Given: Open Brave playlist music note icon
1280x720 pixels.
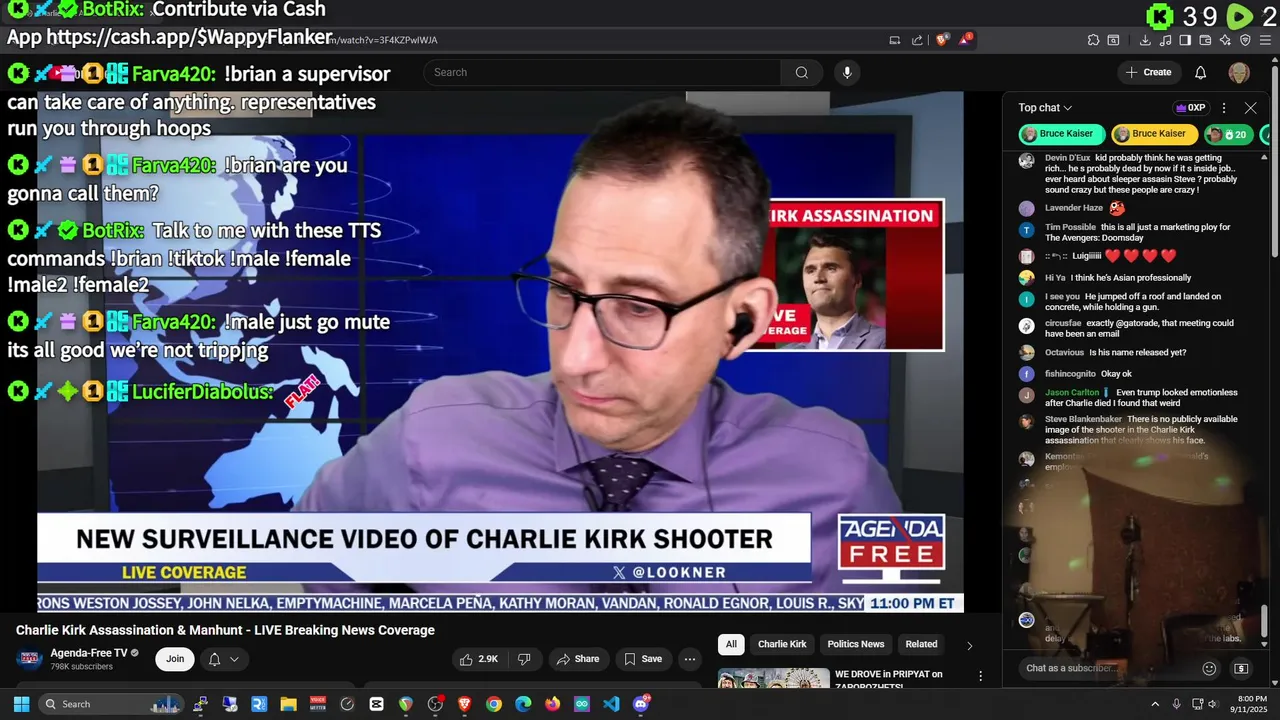Looking at the screenshot, I should (x=1165, y=40).
